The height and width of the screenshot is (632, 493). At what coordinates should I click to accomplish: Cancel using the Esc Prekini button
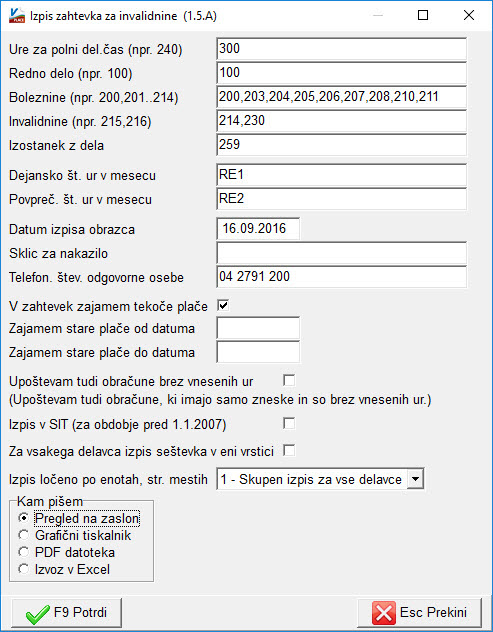coord(419,613)
